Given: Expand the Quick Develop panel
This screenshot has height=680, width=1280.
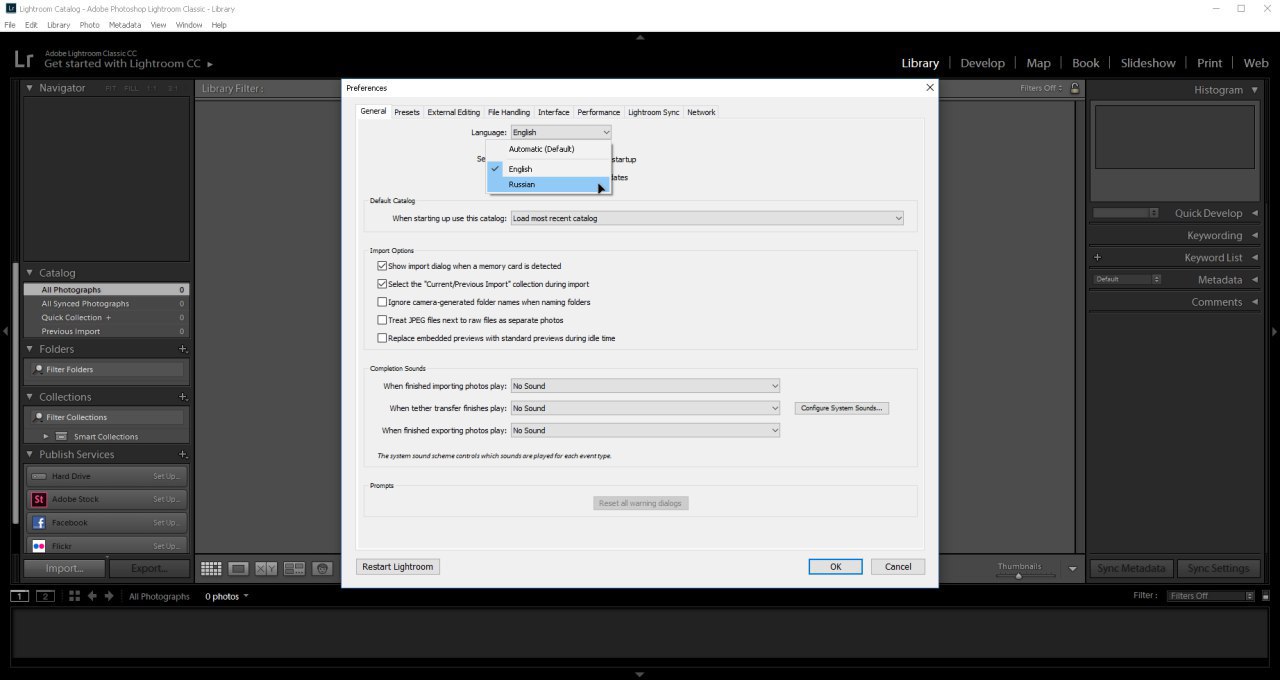Looking at the screenshot, I should pyautogui.click(x=1254, y=213).
